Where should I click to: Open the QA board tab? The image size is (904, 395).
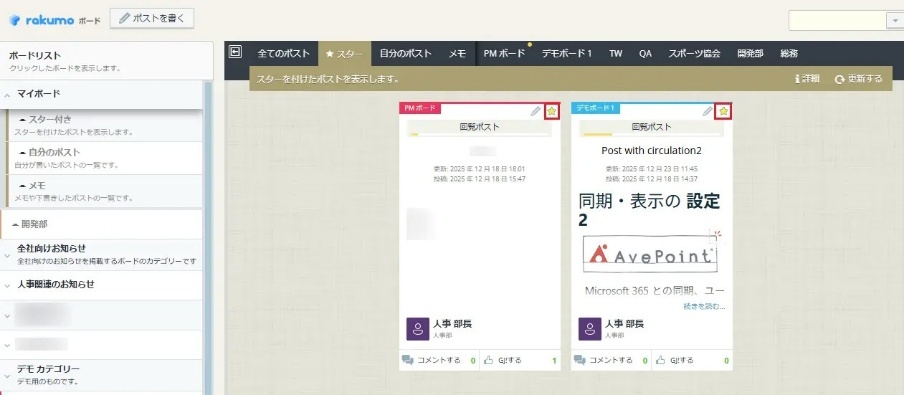[645, 53]
